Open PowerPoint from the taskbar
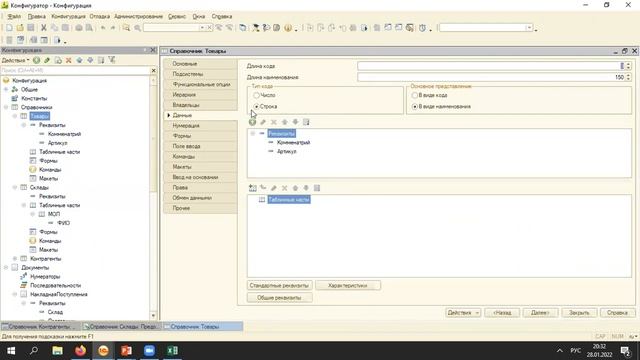Viewport: 640px width, 360px height. pyautogui.click(x=126, y=351)
